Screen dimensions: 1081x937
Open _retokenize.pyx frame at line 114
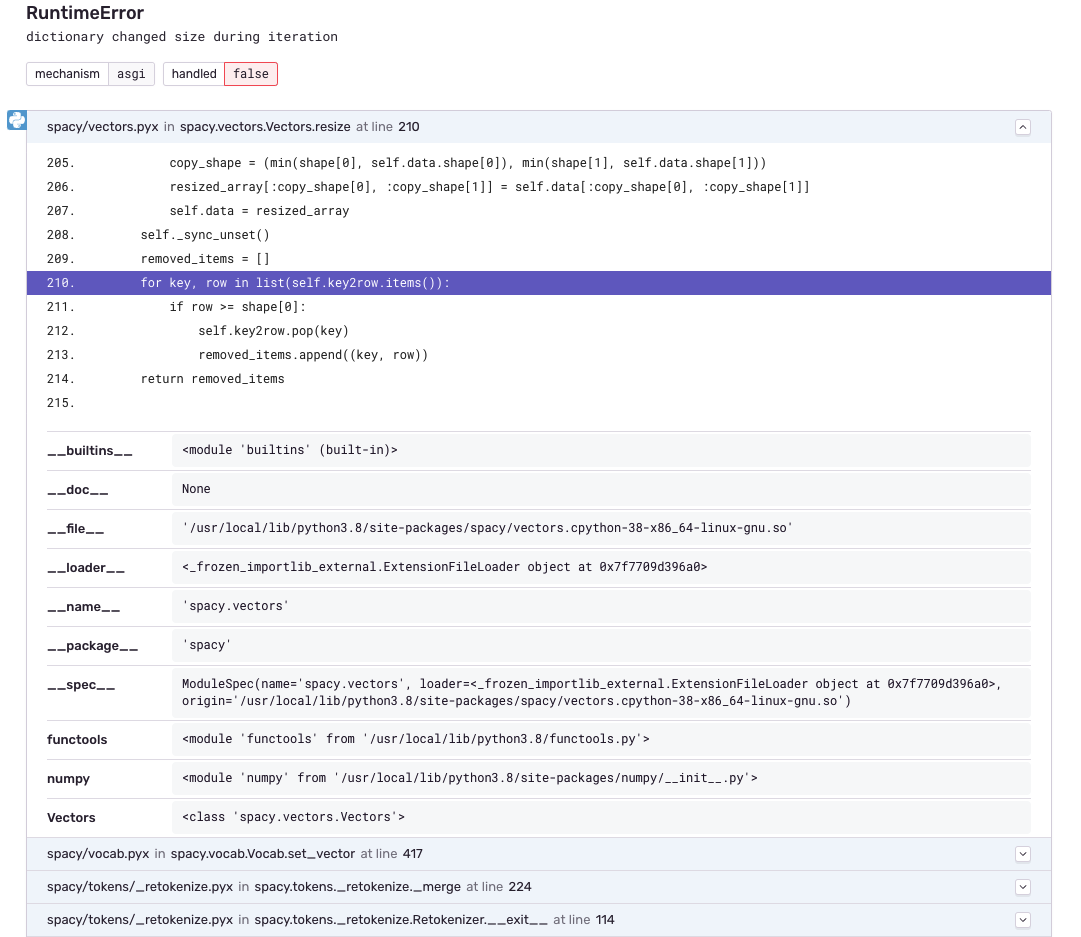coord(538,920)
